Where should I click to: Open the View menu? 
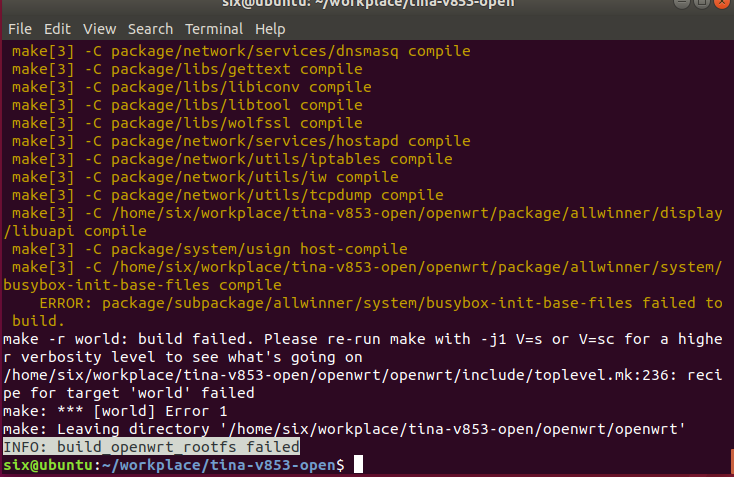[99, 29]
